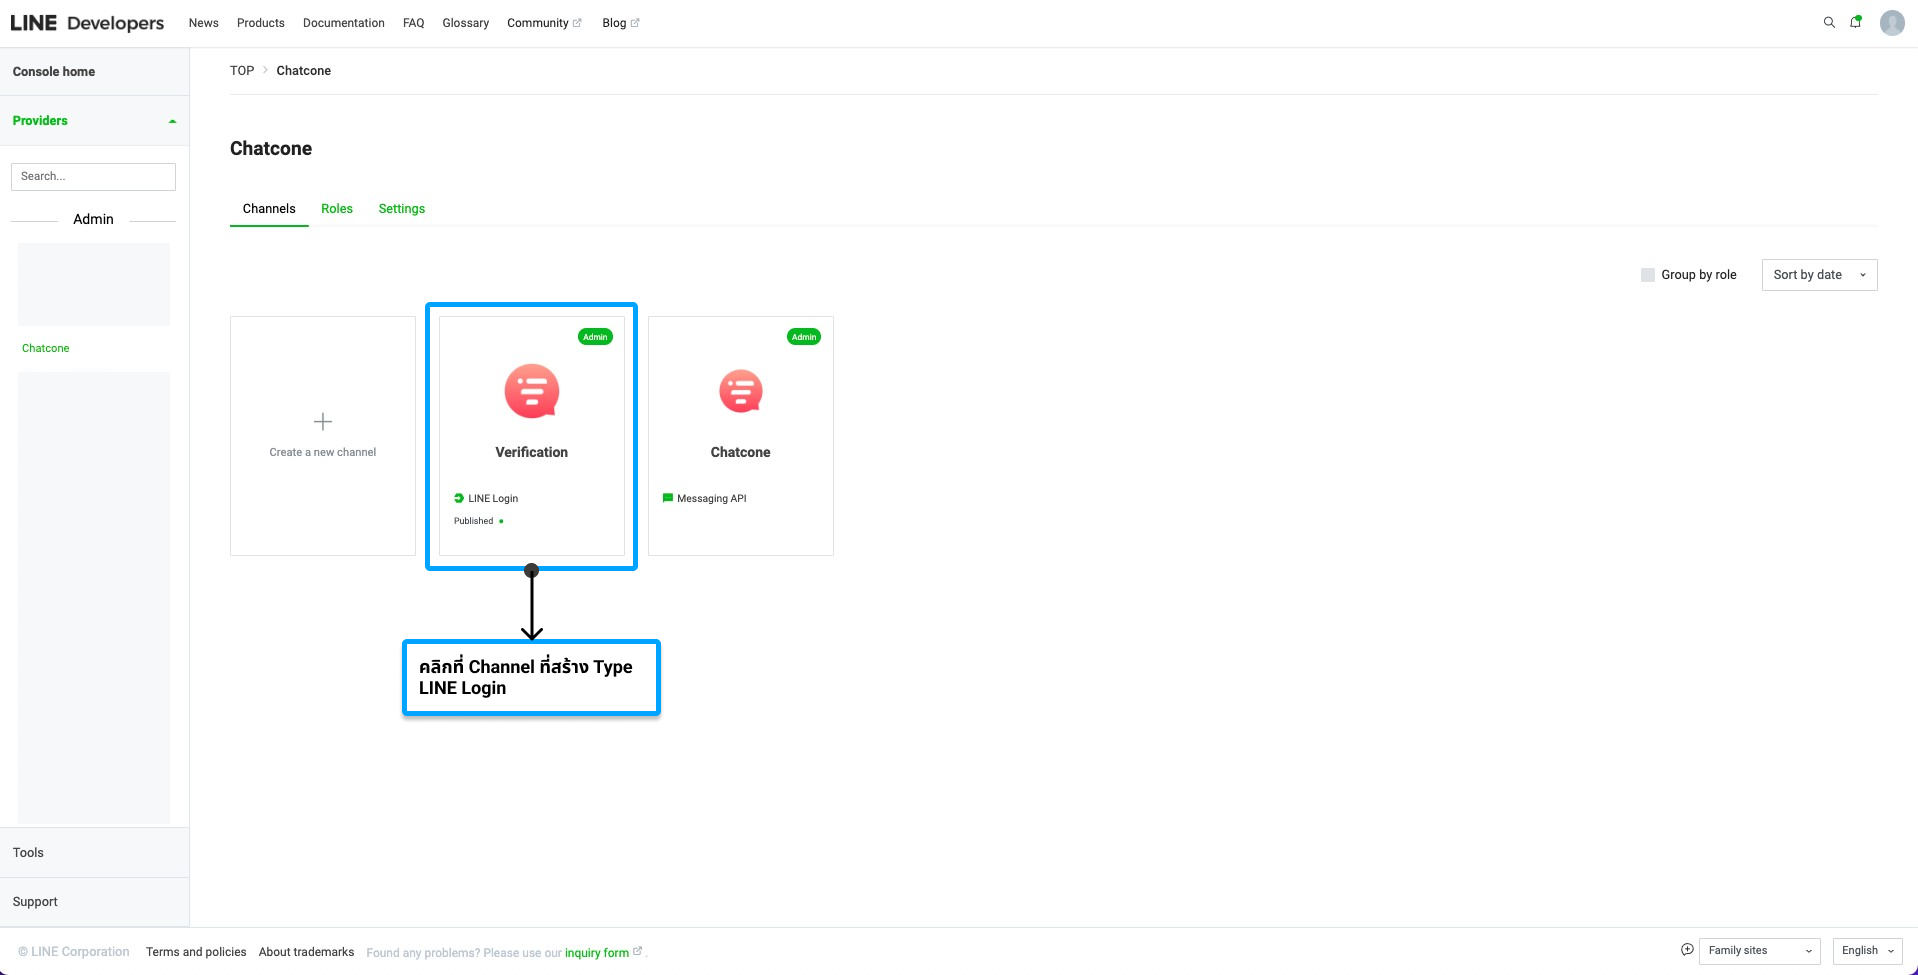Select Chatcone provider in the sidebar
Image resolution: width=1918 pixels, height=975 pixels.
click(46, 349)
